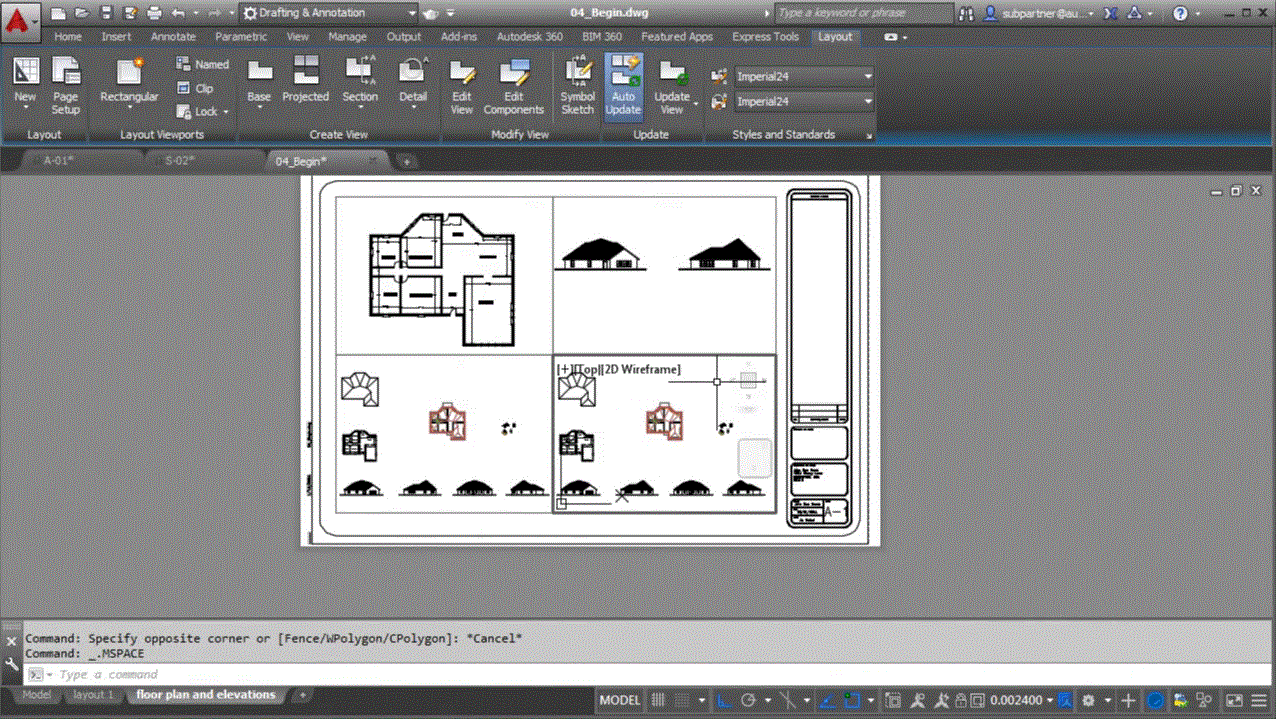Click the Projected view tool
The image size is (1276, 719).
pos(305,80)
